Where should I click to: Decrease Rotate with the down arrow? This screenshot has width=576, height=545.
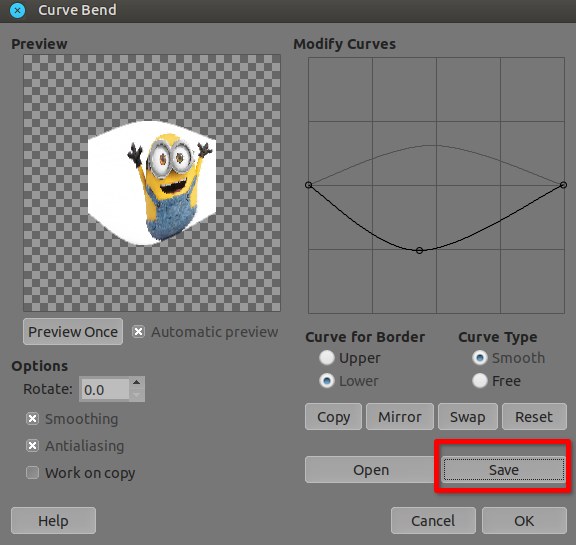(137, 395)
